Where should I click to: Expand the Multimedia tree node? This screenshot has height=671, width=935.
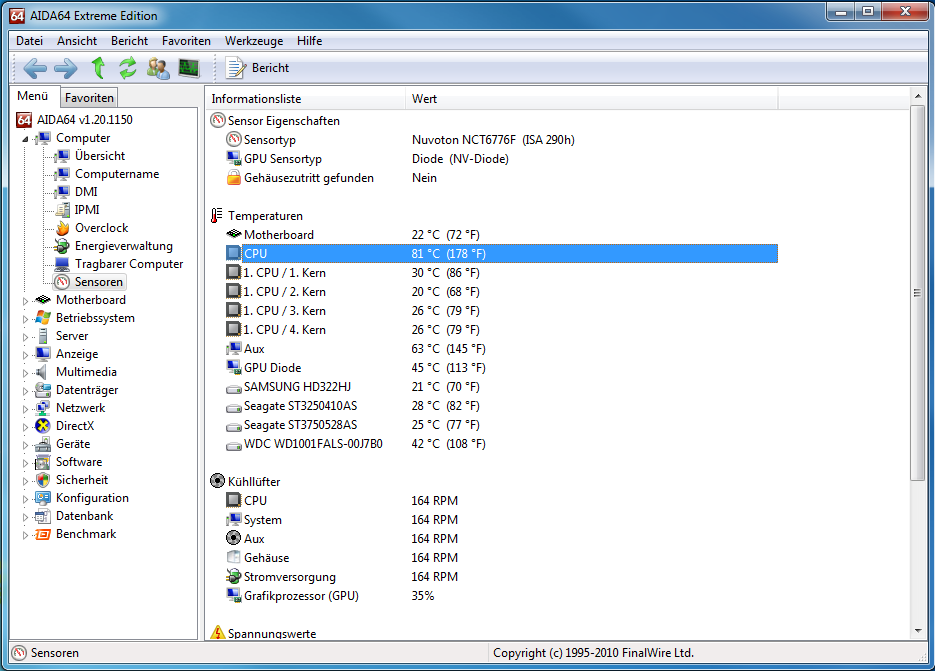point(25,373)
